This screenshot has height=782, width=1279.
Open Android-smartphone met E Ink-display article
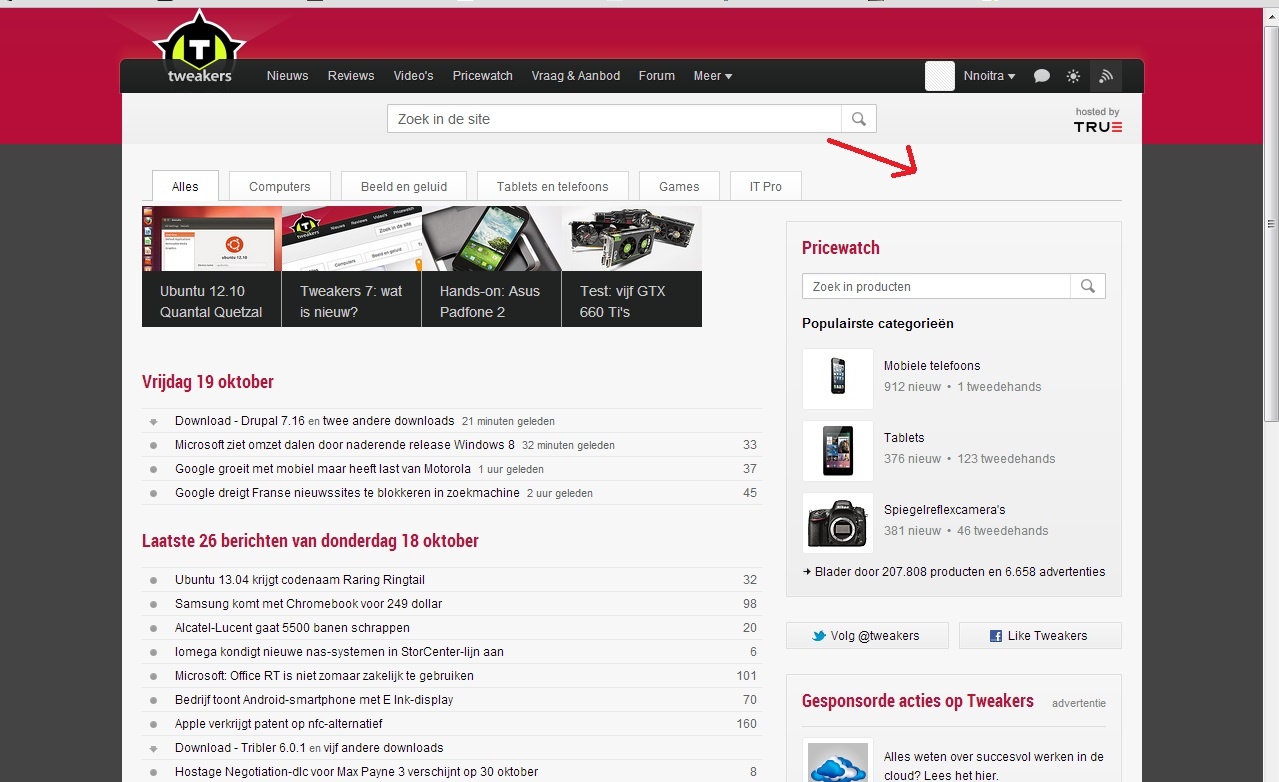[x=314, y=700]
